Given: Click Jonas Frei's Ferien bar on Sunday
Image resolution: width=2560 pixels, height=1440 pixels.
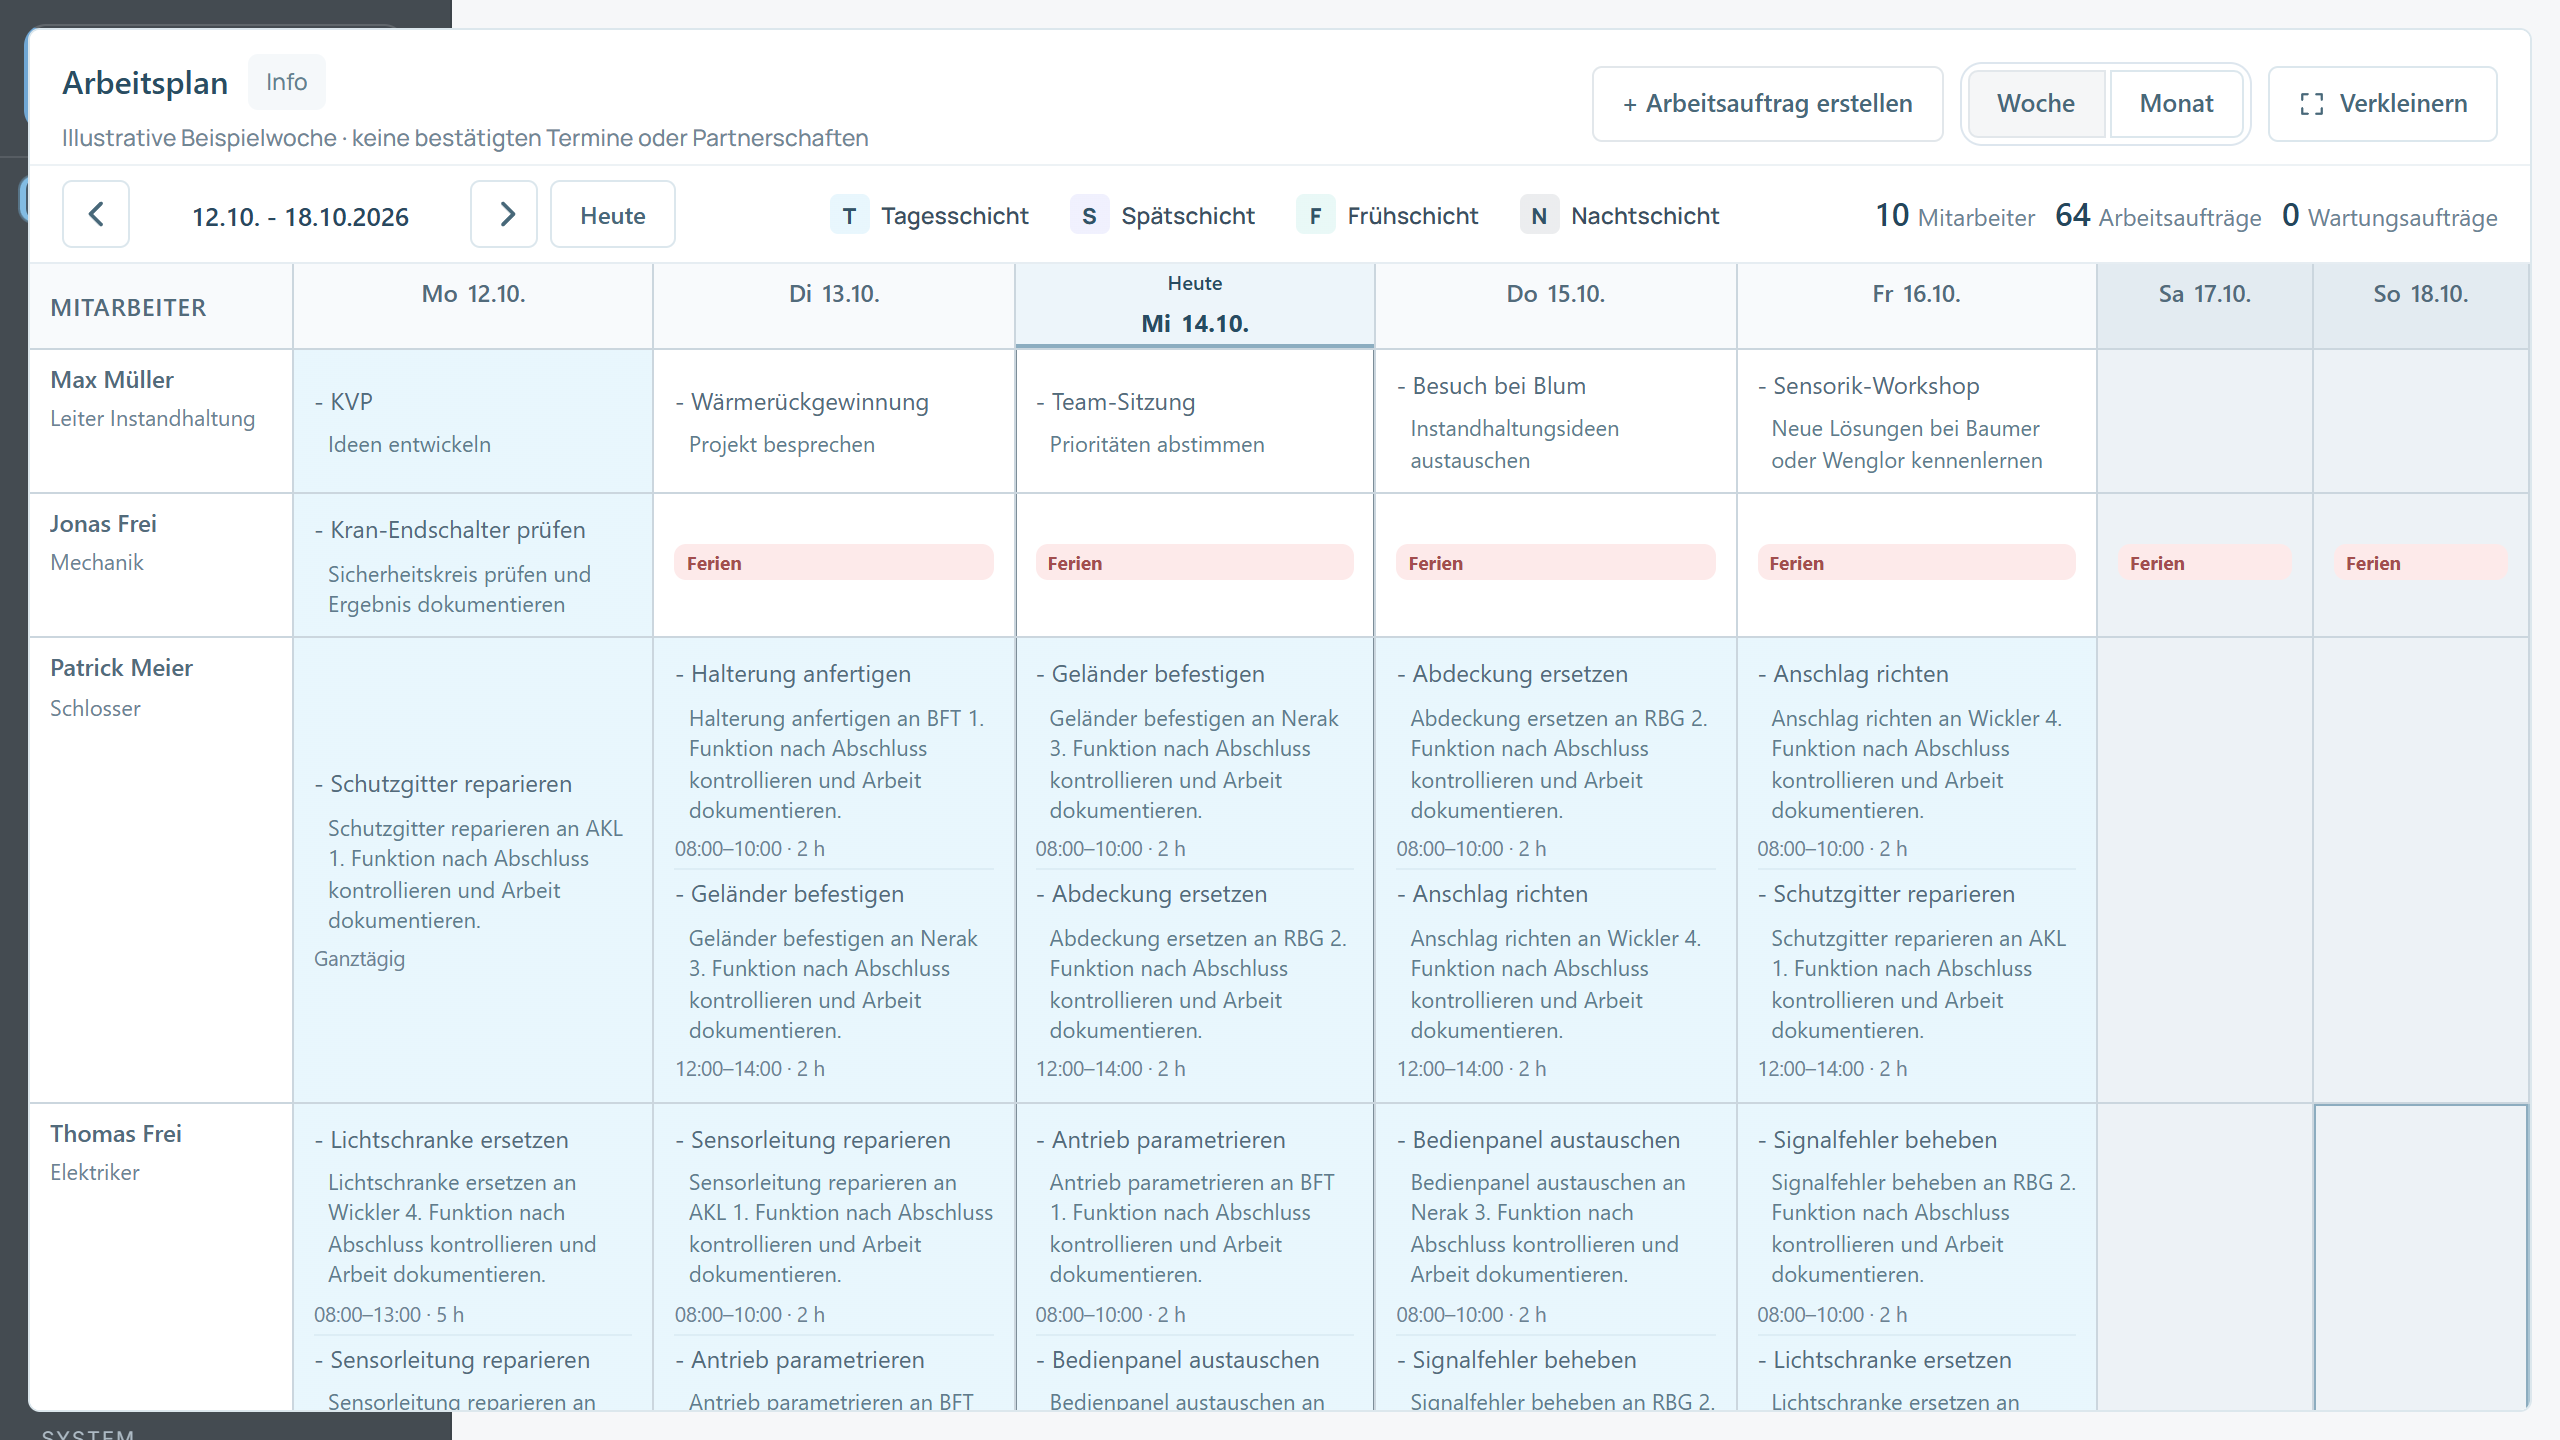Looking at the screenshot, I should (2421, 563).
